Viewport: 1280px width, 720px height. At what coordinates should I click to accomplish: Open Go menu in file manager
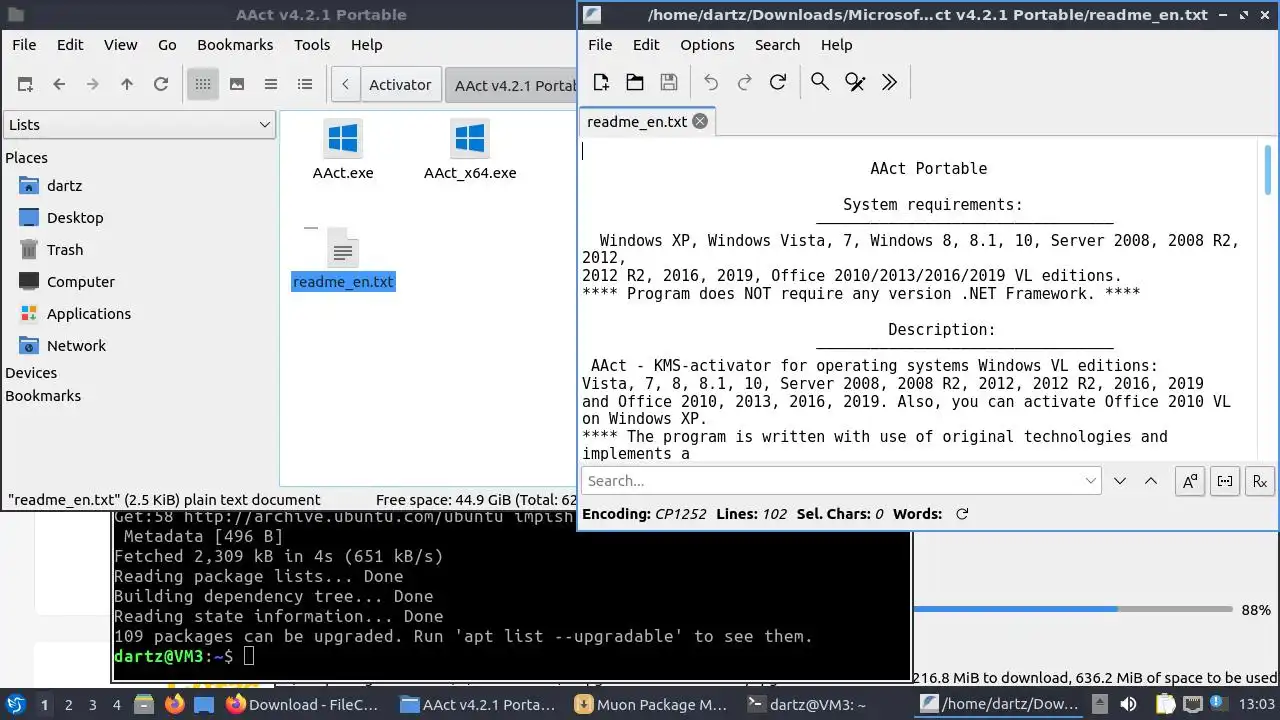tap(167, 45)
